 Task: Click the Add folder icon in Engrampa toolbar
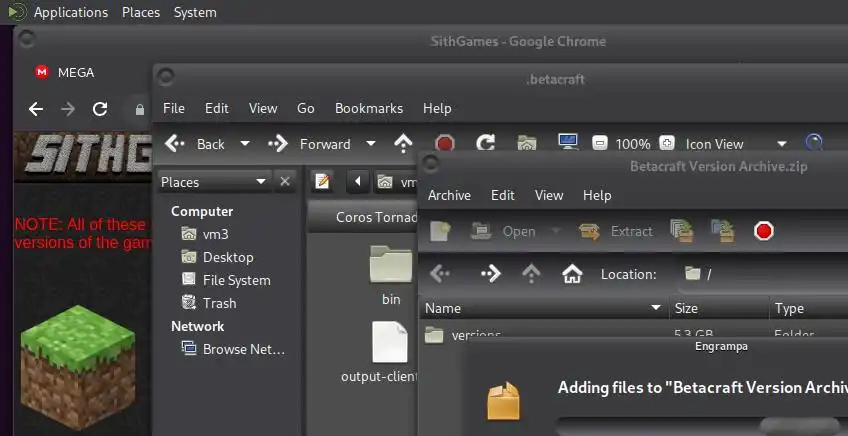point(723,231)
